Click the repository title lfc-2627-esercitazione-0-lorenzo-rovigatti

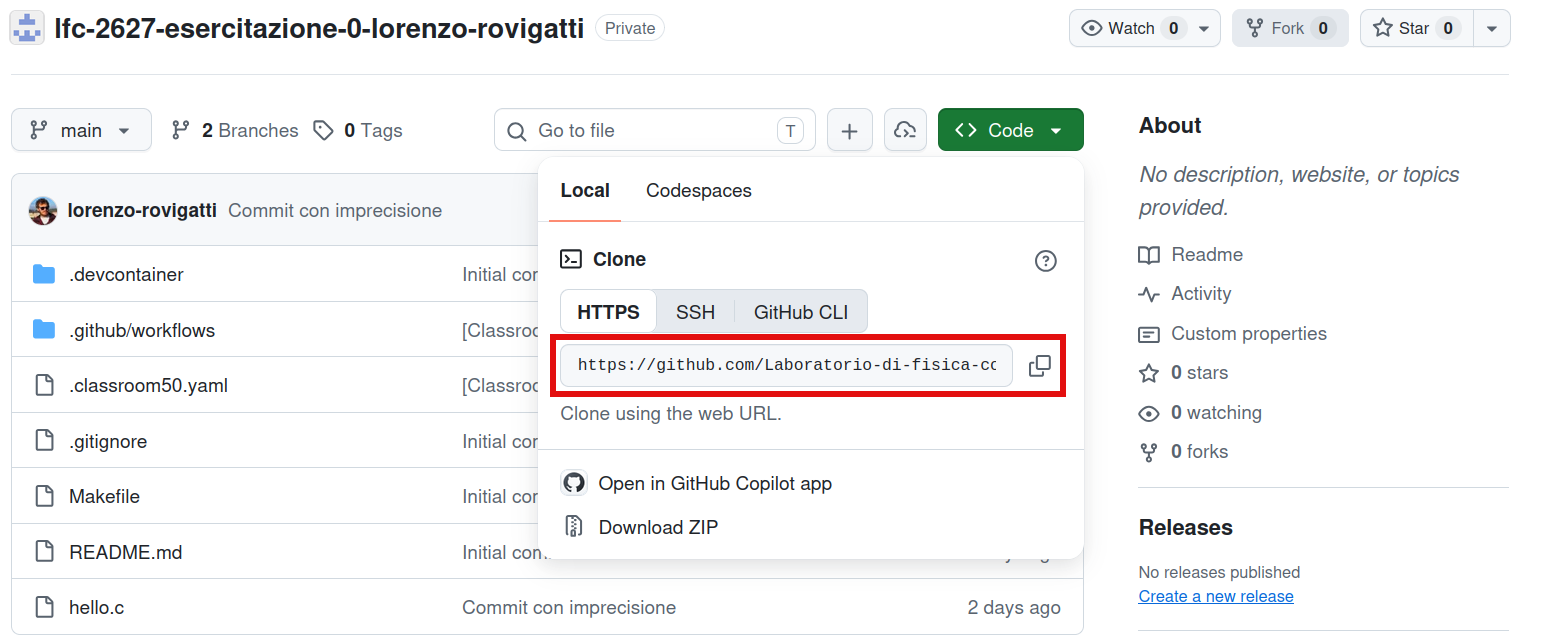coord(319,28)
